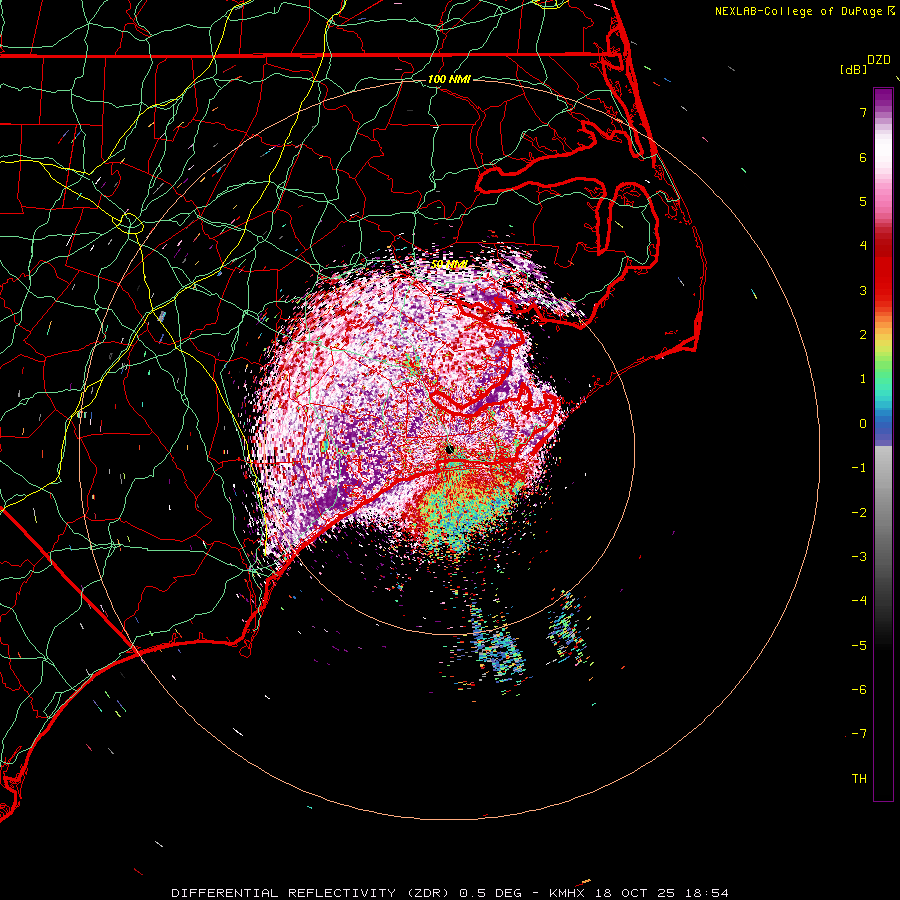The image size is (900, 900).
Task: Click the 4 dB scale label
Action: [863, 246]
